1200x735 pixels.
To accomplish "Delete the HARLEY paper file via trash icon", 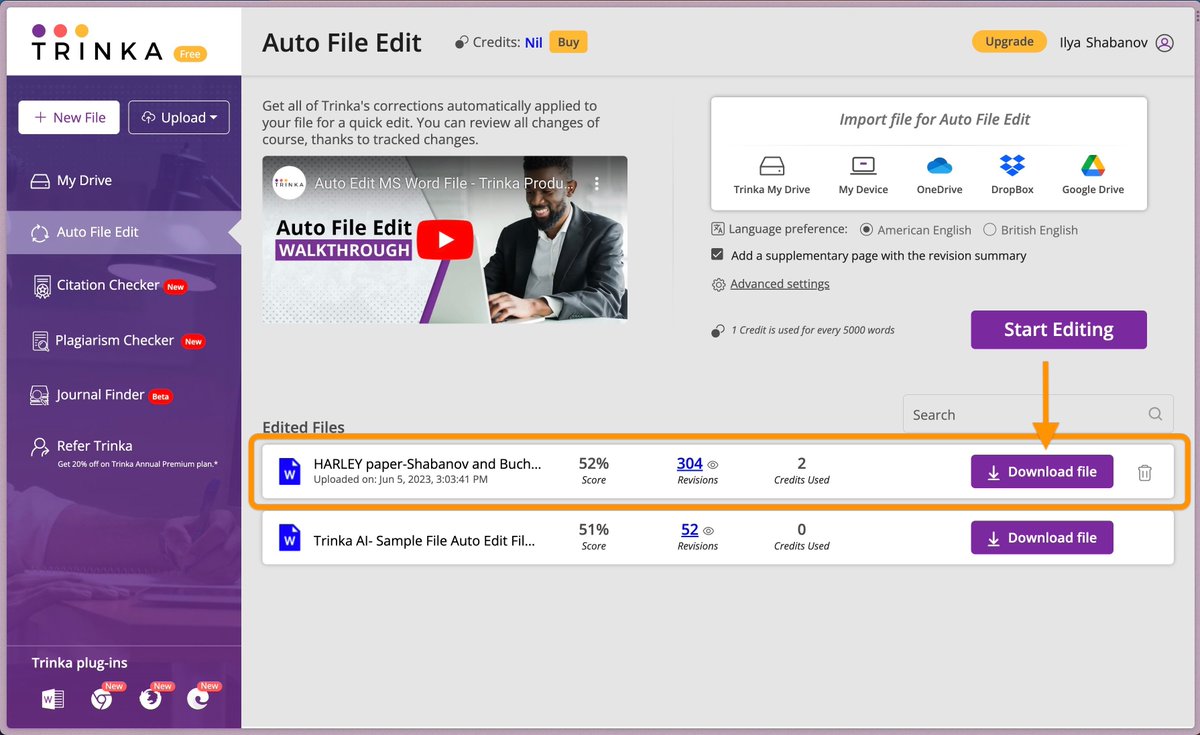I will [x=1144, y=471].
